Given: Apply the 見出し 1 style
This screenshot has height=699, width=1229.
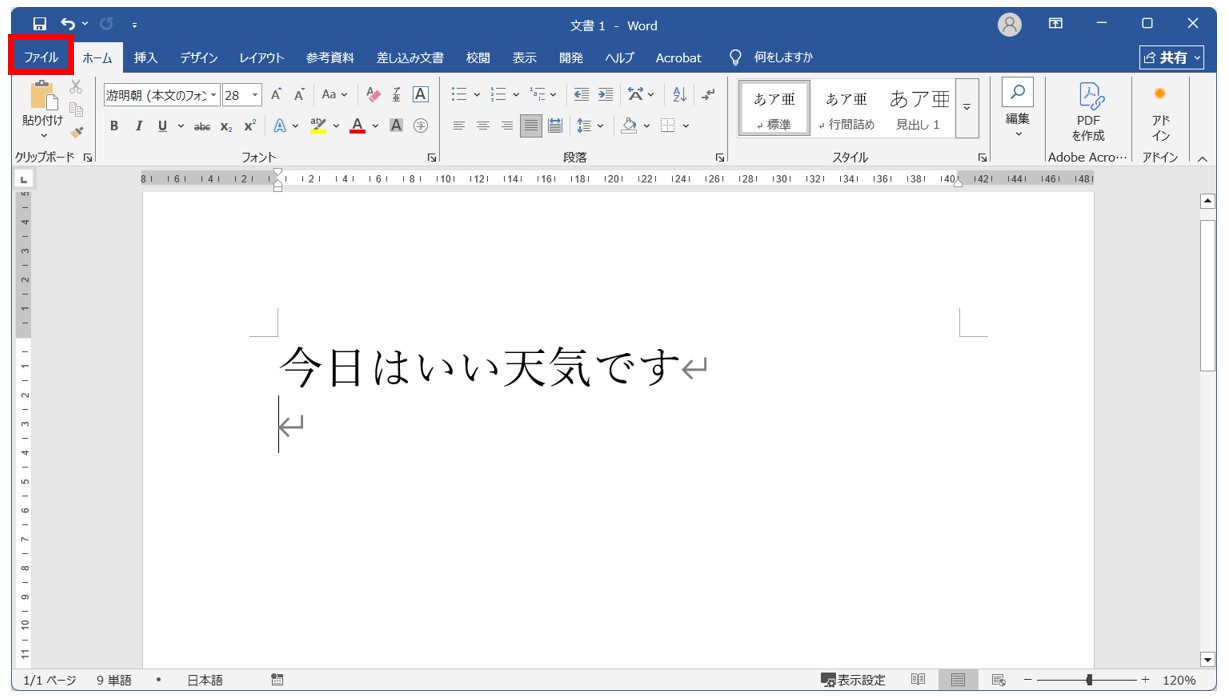Looking at the screenshot, I should pos(919,108).
